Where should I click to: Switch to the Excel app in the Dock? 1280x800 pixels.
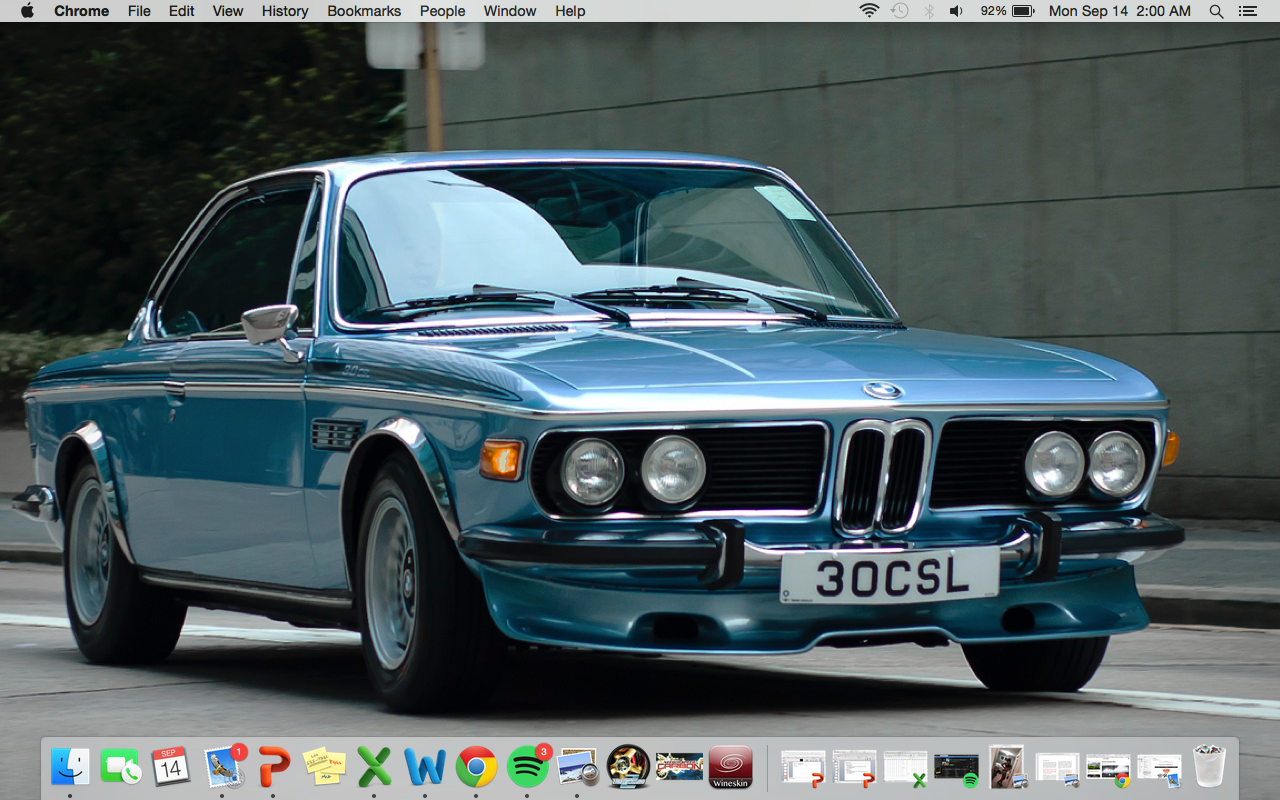375,767
